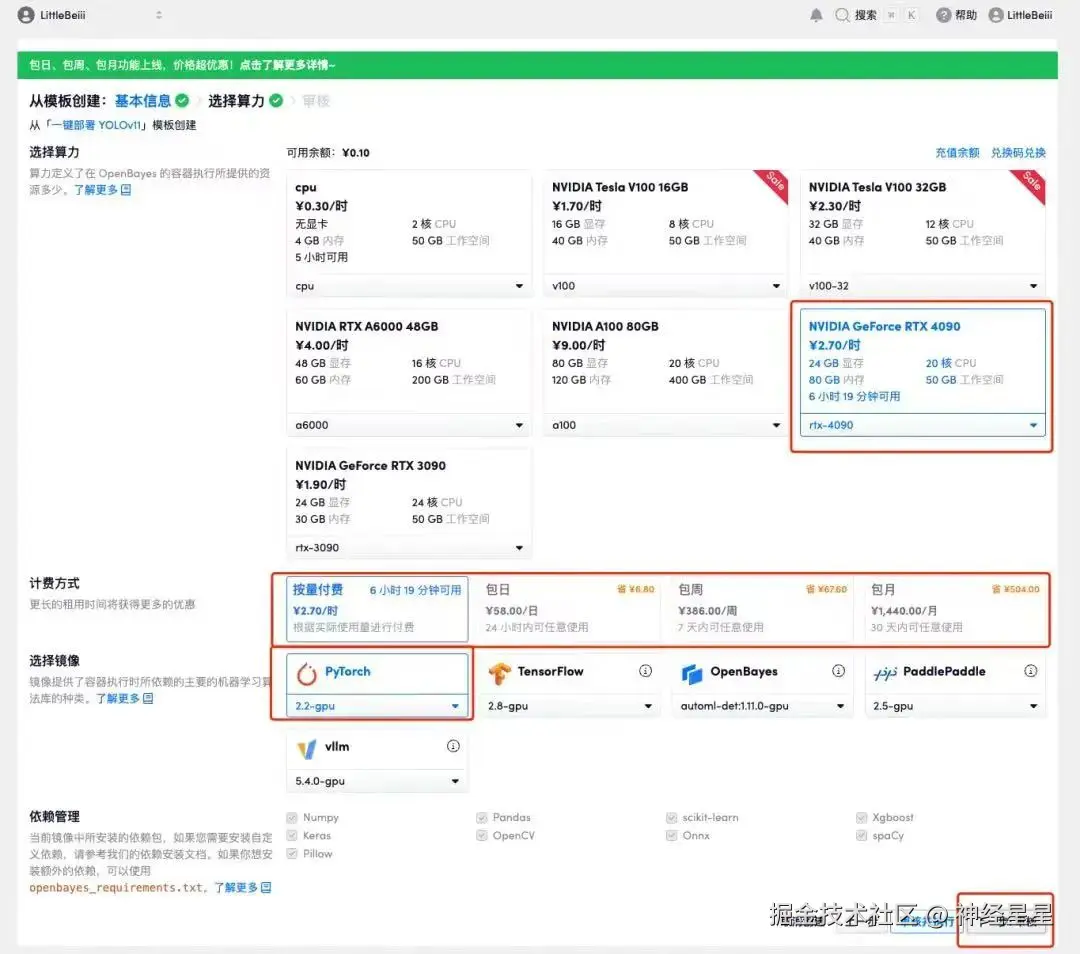The image size is (1080, 954).
Task: Toggle the Onnx checkbox
Action: [672, 836]
